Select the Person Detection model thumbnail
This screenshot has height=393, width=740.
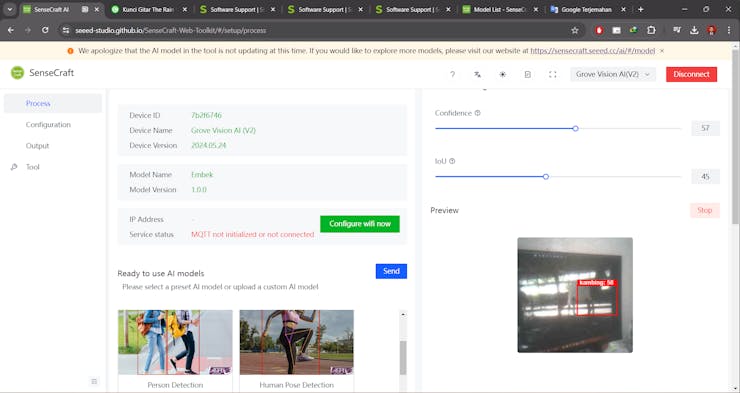point(175,342)
